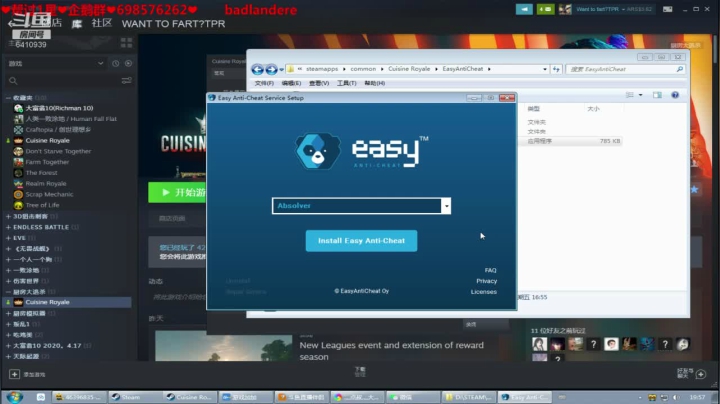The width and height of the screenshot is (720, 404).
Task: Click the Steam library search magnifier icon
Action: 13,81
